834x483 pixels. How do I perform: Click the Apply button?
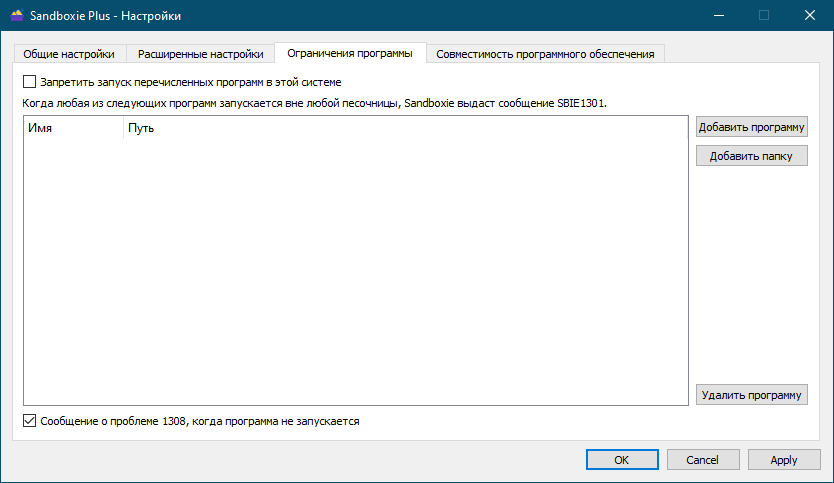784,460
